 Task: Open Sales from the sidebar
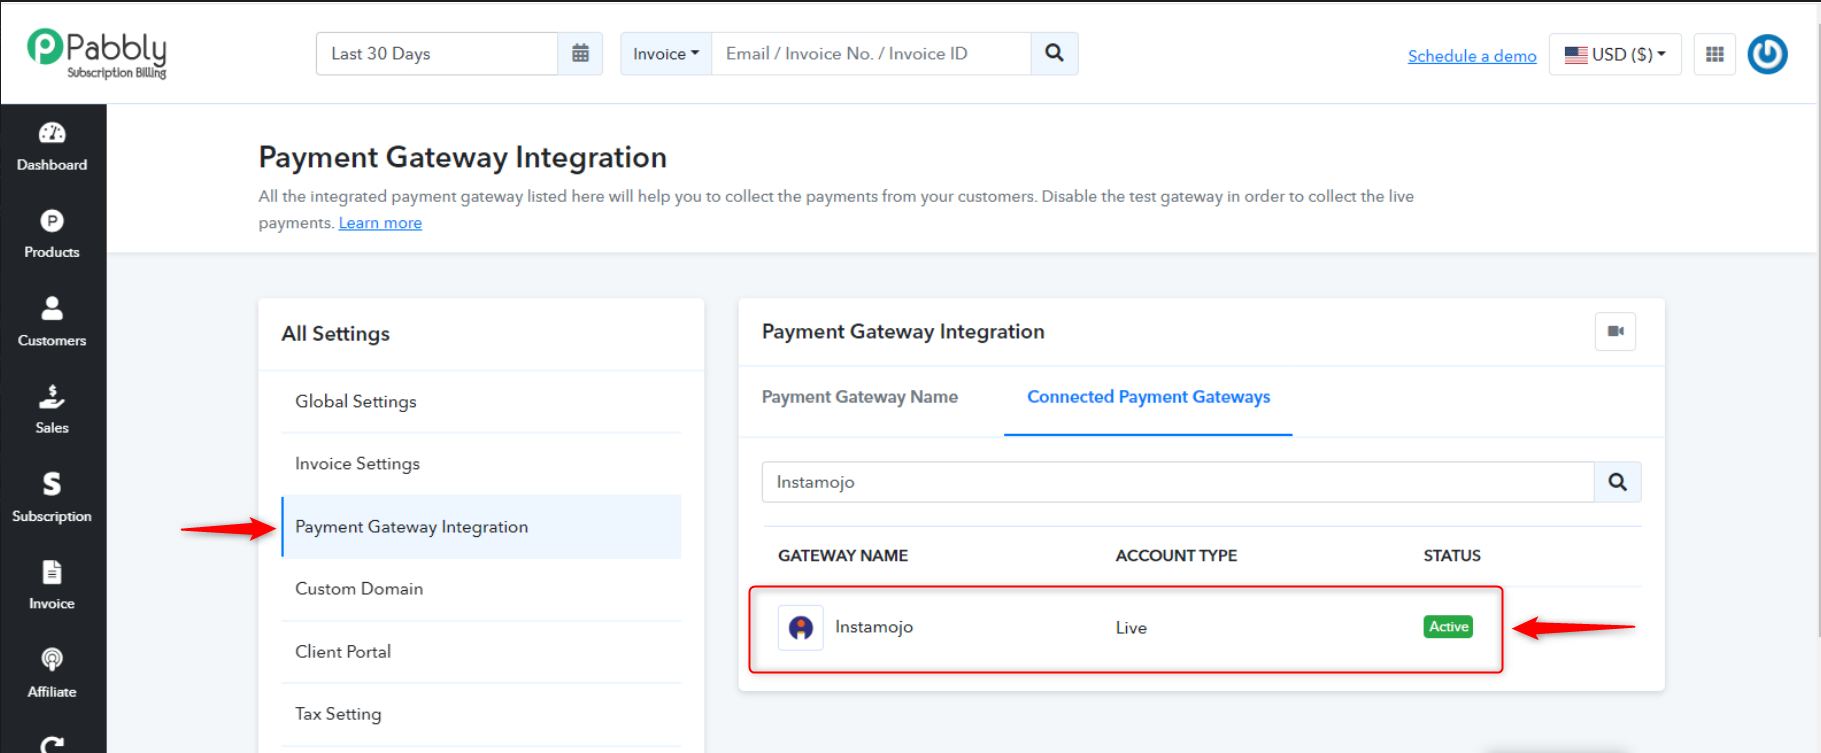(52, 409)
